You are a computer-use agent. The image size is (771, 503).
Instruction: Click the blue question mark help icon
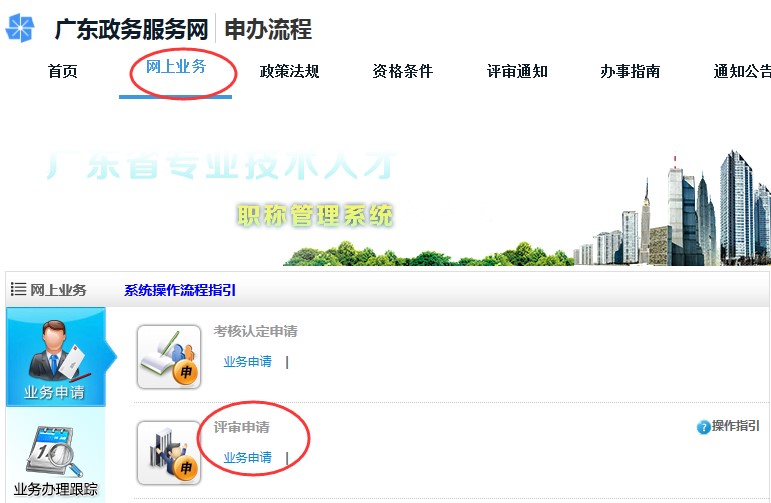pyautogui.click(x=703, y=427)
